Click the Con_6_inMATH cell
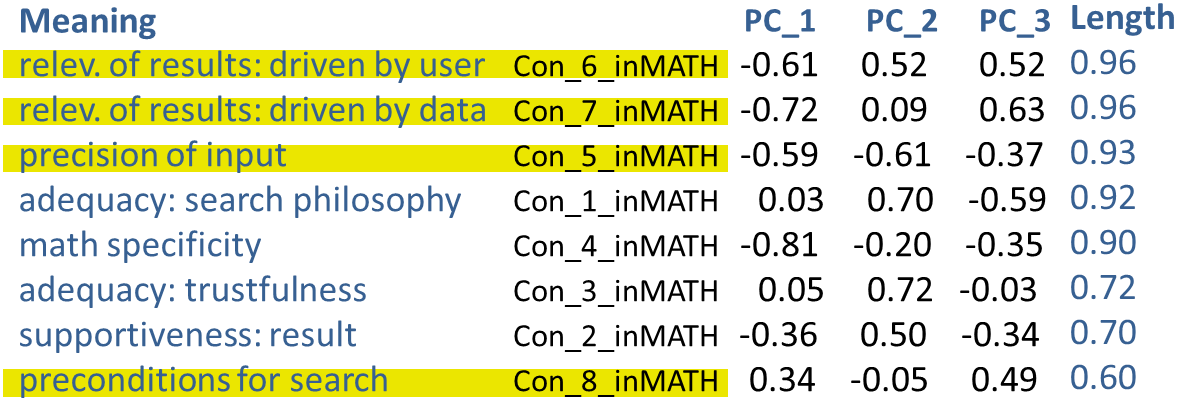The image size is (1185, 401). [x=616, y=67]
